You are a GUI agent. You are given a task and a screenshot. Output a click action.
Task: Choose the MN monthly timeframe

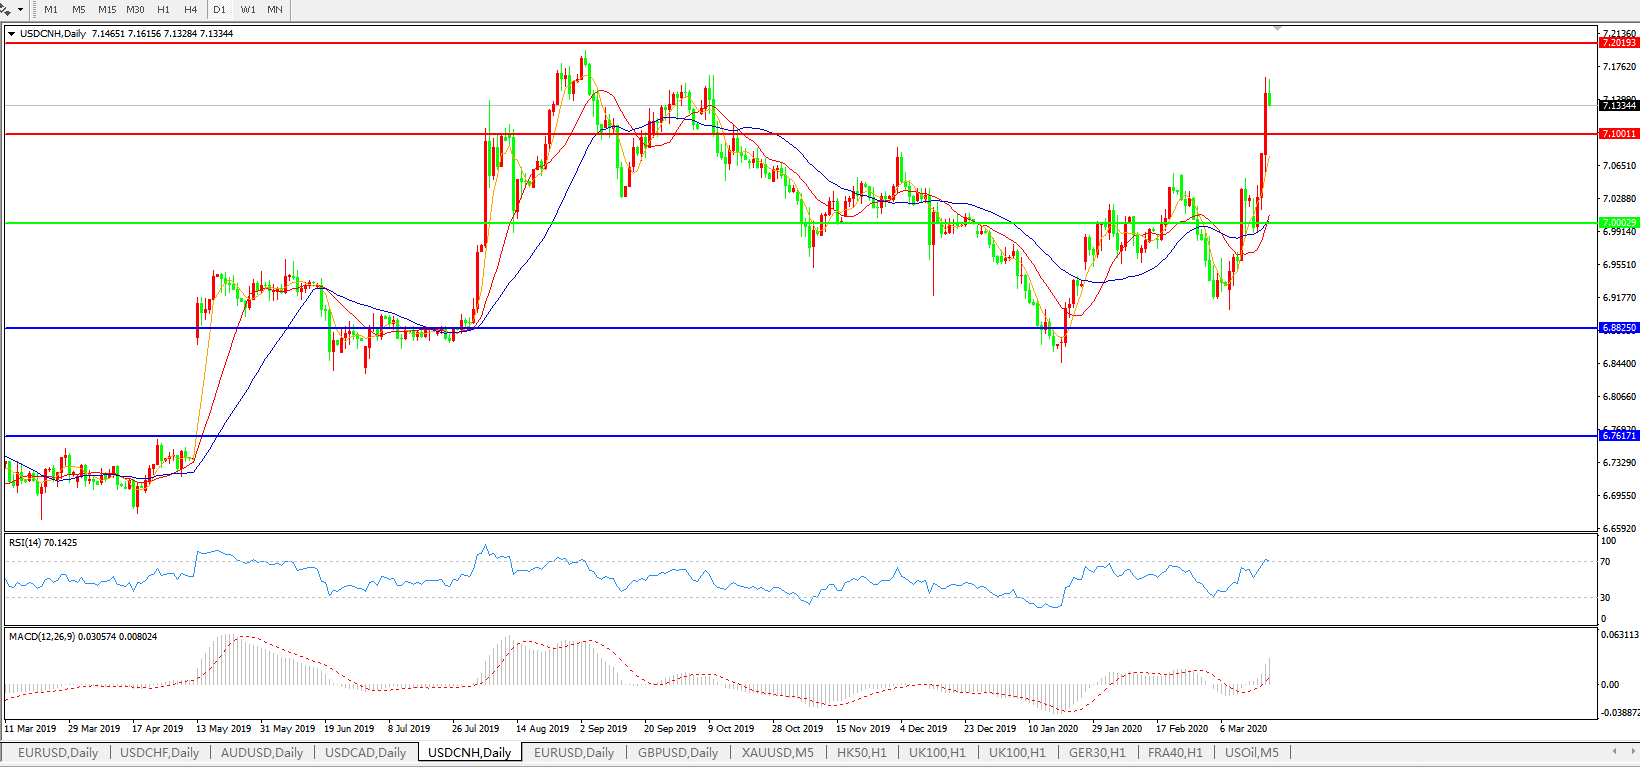tap(274, 9)
